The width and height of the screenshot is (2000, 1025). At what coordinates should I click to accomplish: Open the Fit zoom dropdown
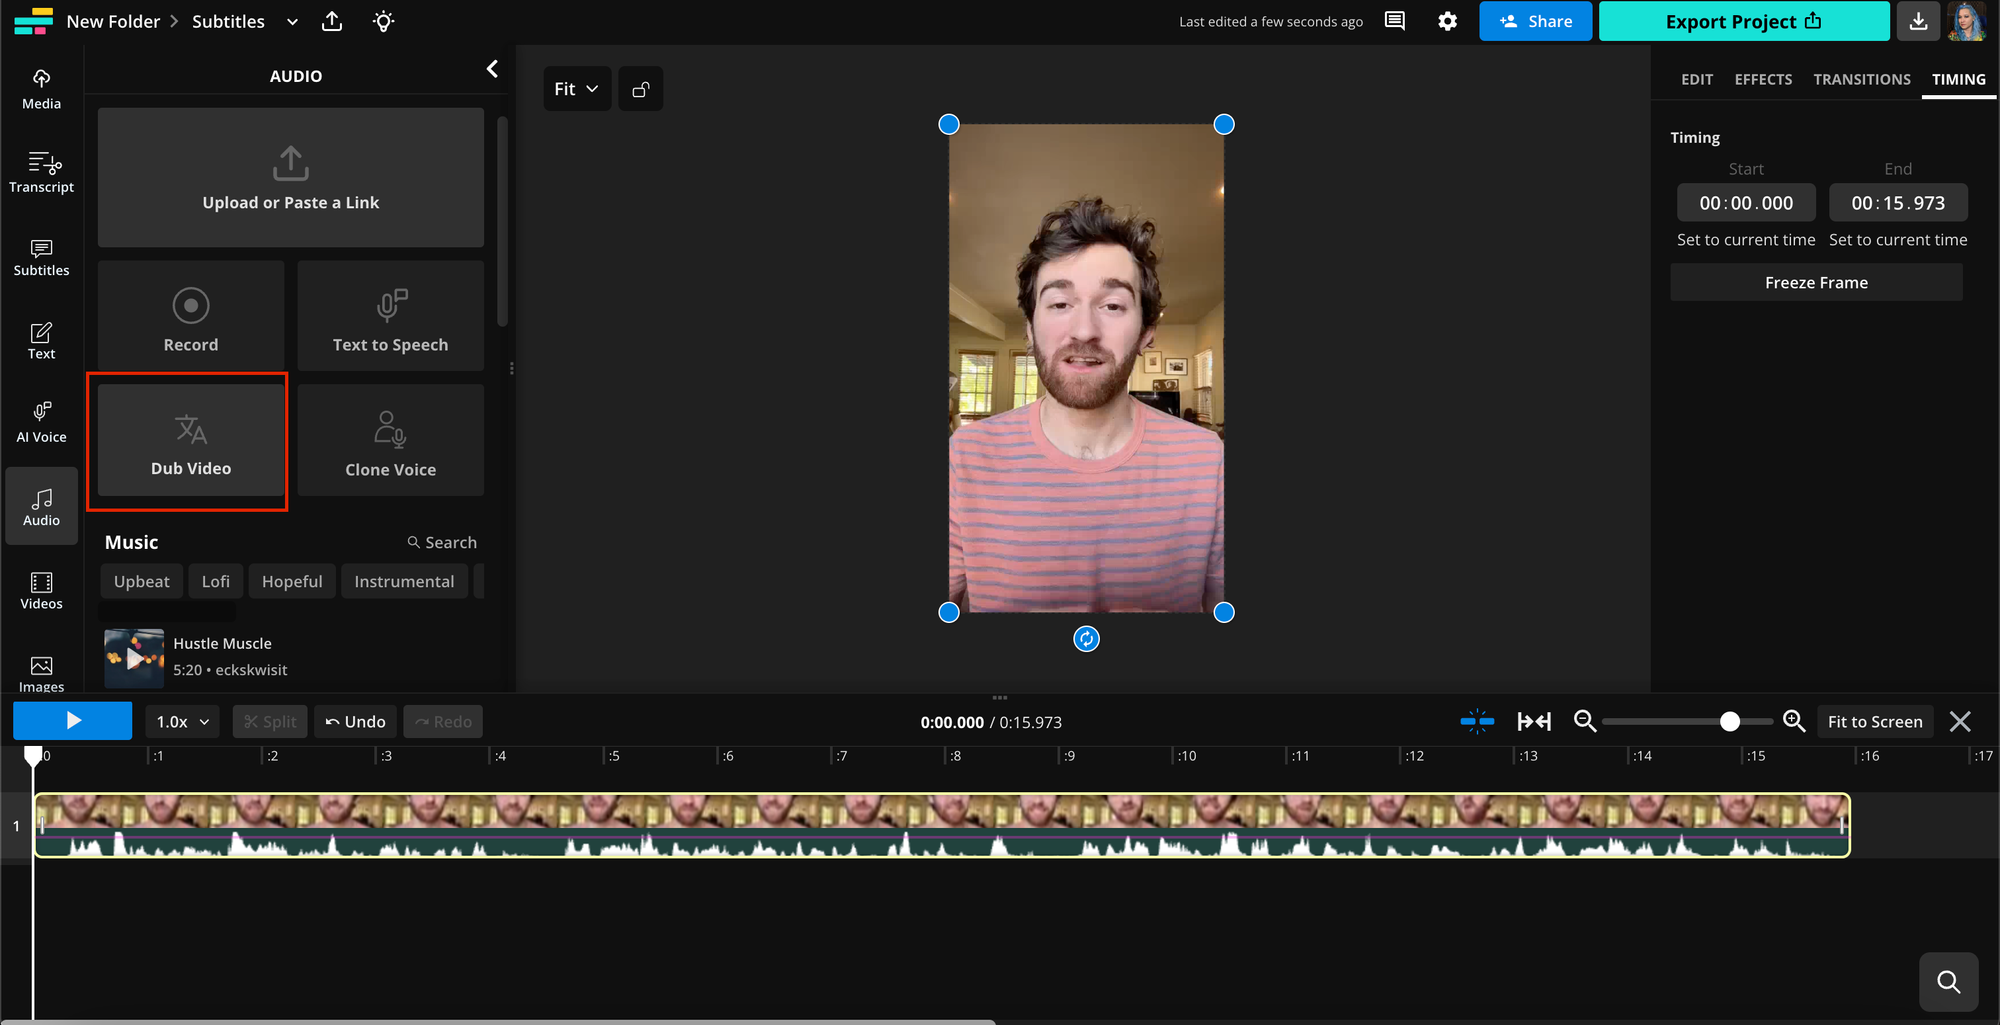coord(577,89)
